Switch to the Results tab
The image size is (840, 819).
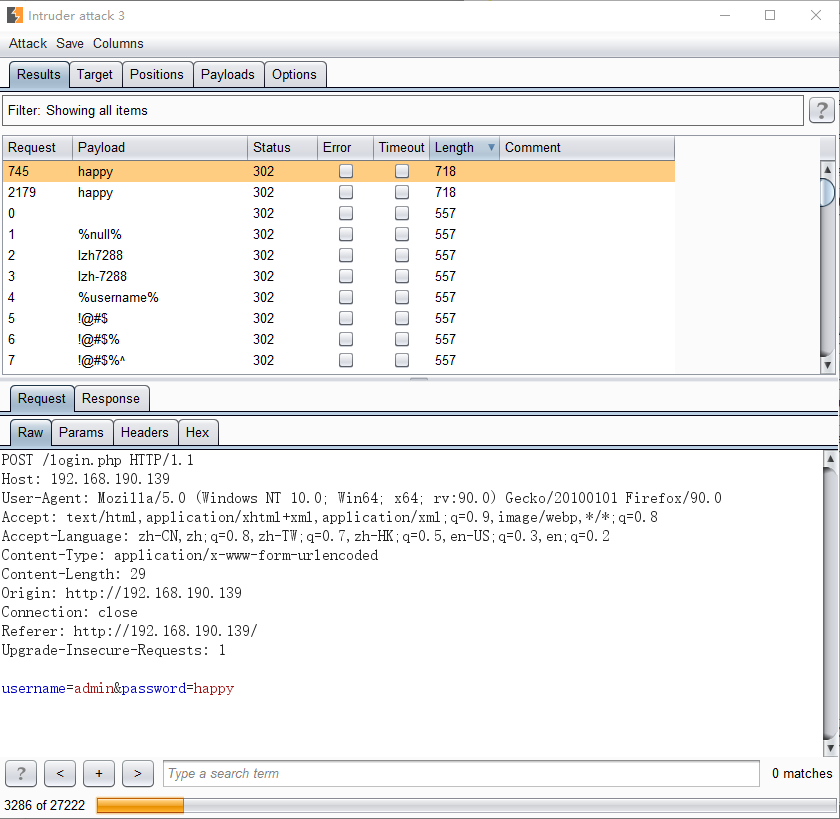coord(39,74)
